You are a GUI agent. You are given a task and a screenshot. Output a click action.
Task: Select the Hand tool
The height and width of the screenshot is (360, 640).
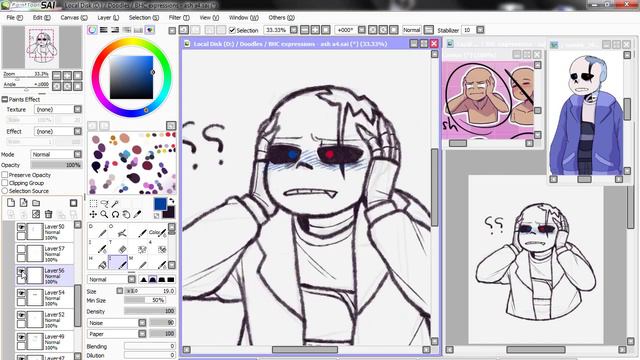(126, 214)
